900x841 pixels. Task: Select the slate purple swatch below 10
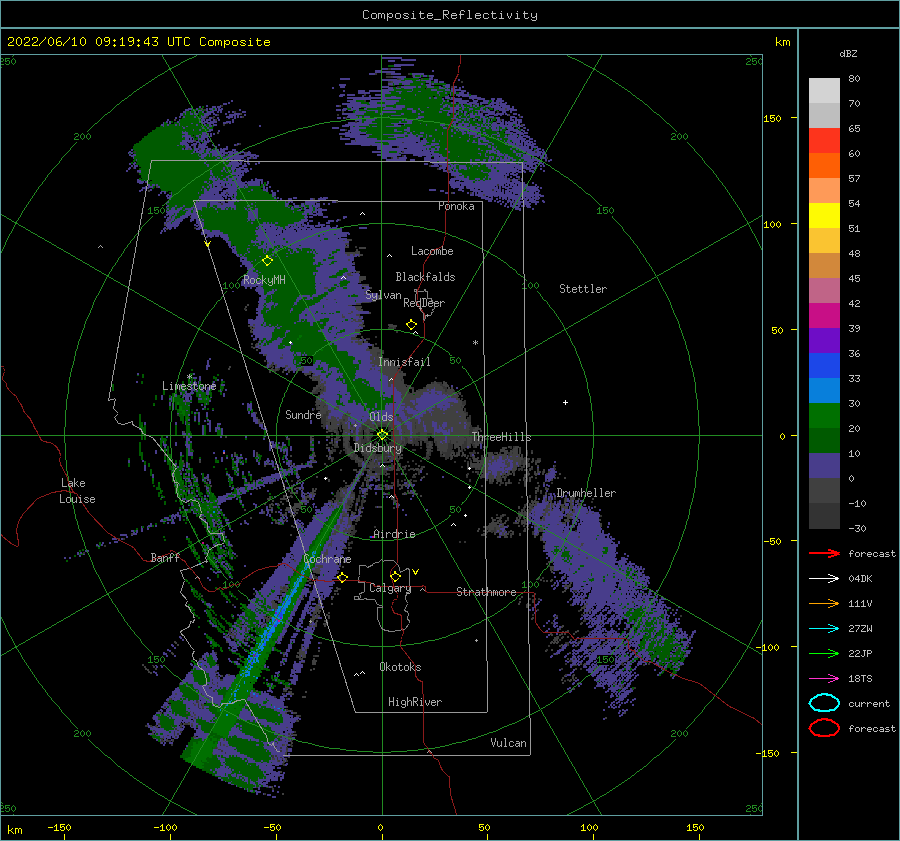824,466
